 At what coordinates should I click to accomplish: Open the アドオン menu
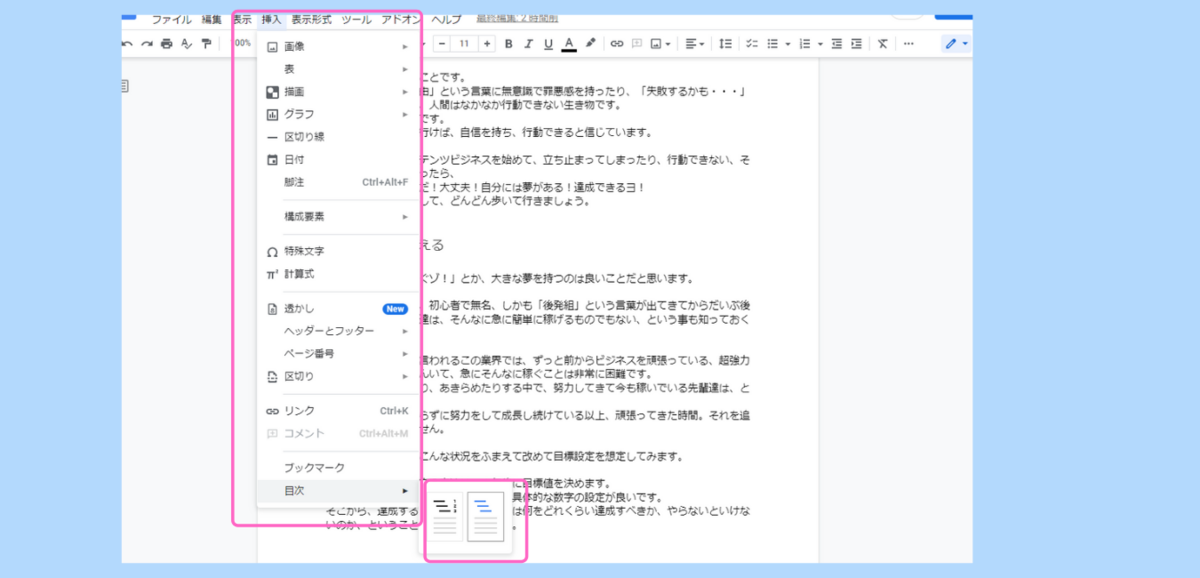click(x=401, y=19)
